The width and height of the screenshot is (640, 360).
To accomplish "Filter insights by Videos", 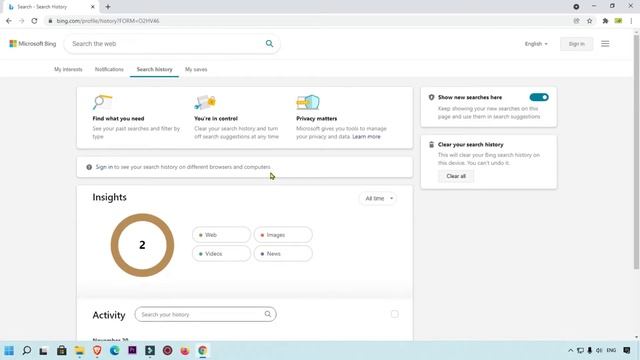I will pyautogui.click(x=221, y=253).
